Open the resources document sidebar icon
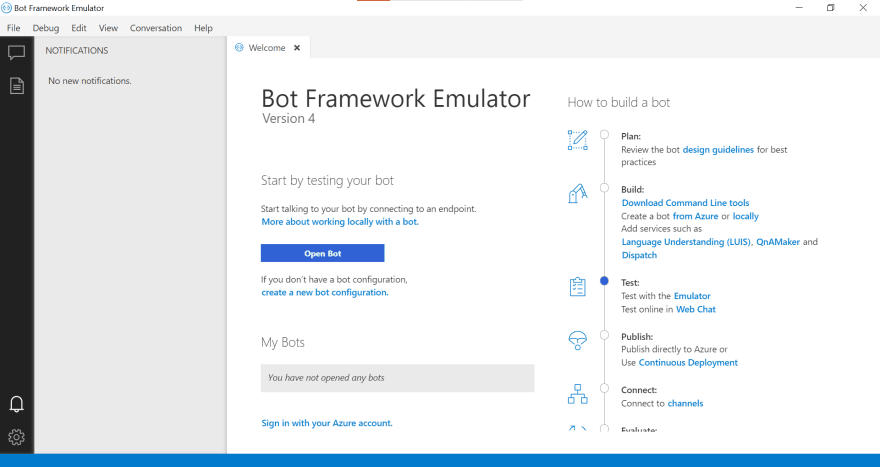 pos(17,86)
